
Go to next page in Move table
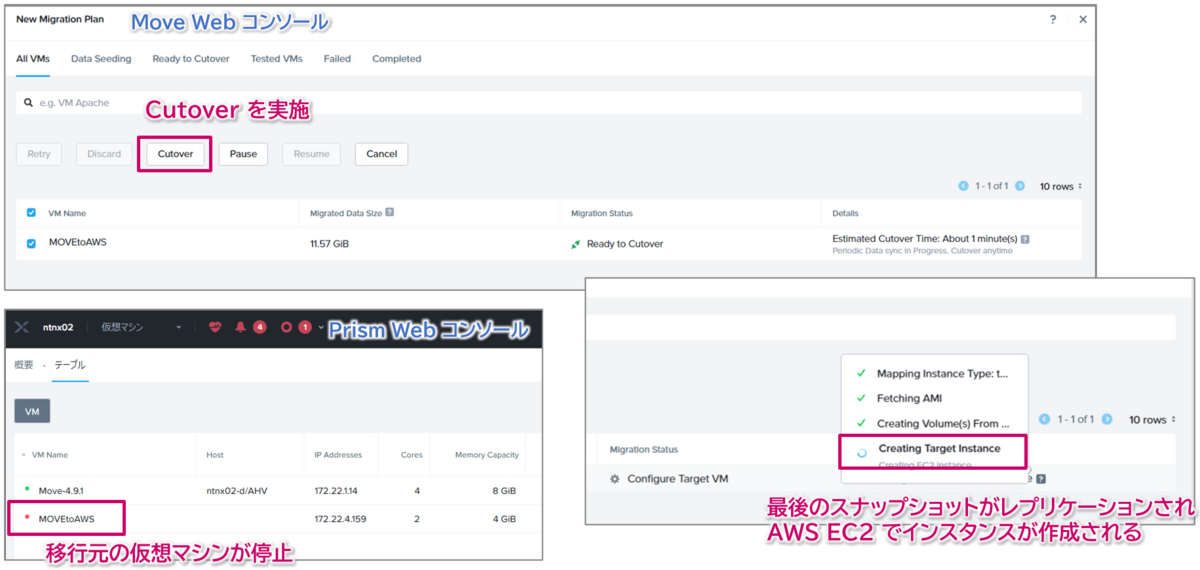1020,186
